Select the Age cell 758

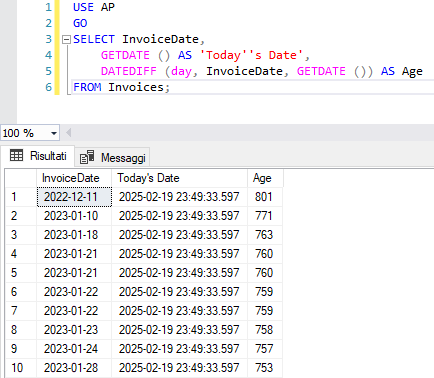[x=265, y=330]
